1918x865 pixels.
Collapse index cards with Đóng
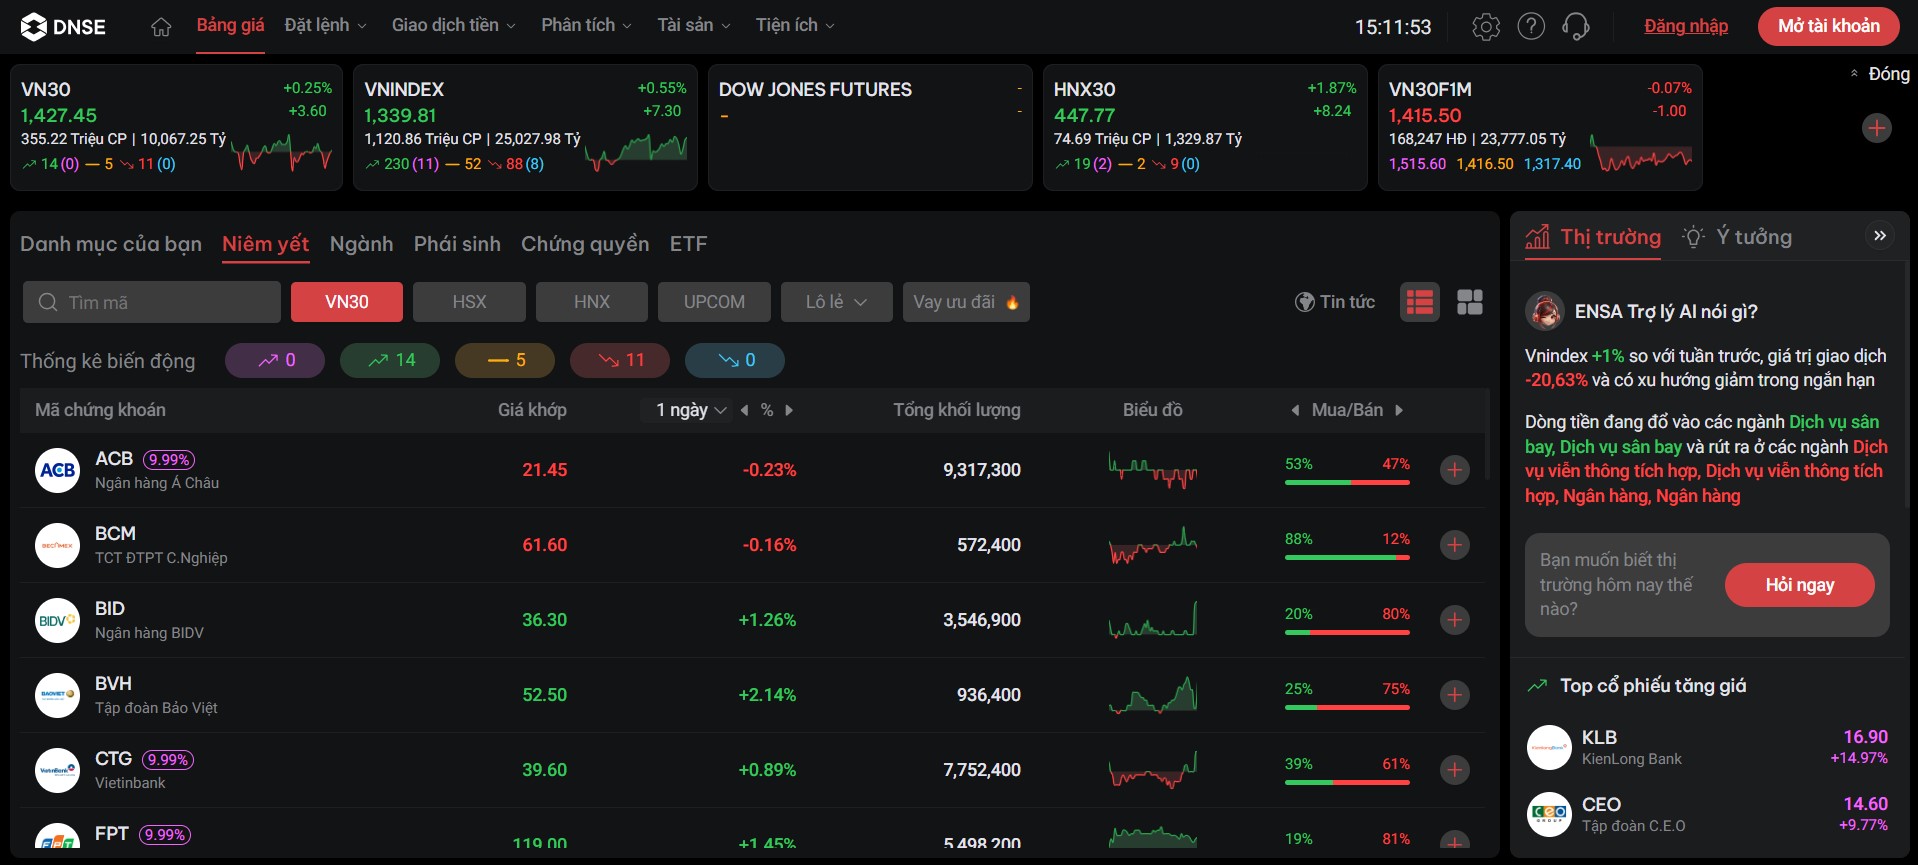pyautogui.click(x=1879, y=74)
